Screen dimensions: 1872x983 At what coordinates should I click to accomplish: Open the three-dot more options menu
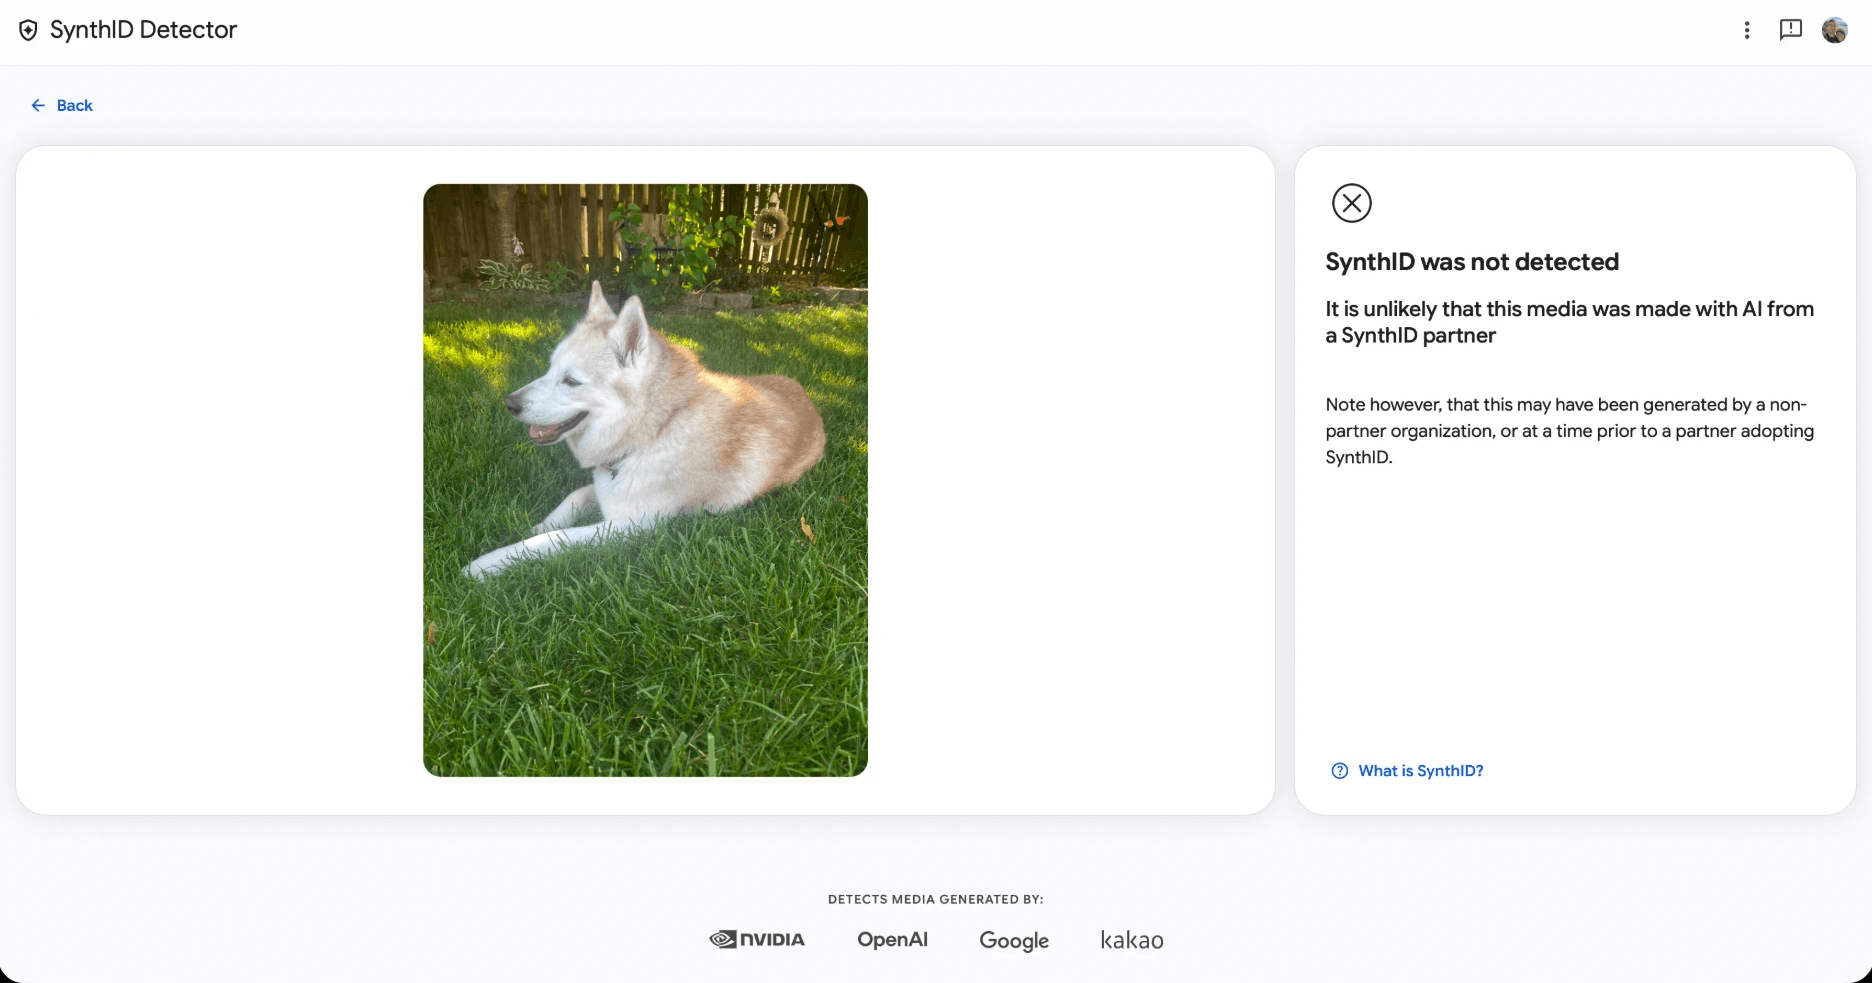tap(1747, 30)
